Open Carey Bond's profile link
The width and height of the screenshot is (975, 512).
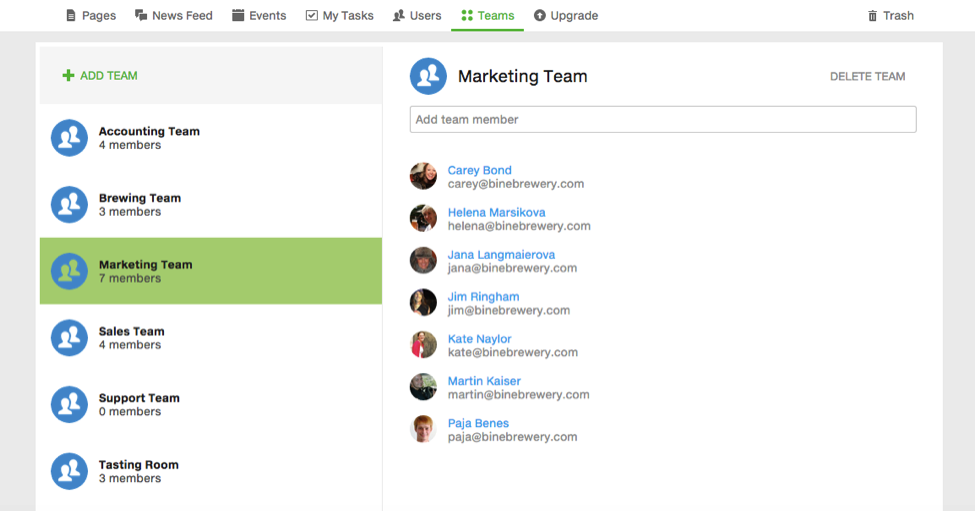pyautogui.click(x=479, y=170)
